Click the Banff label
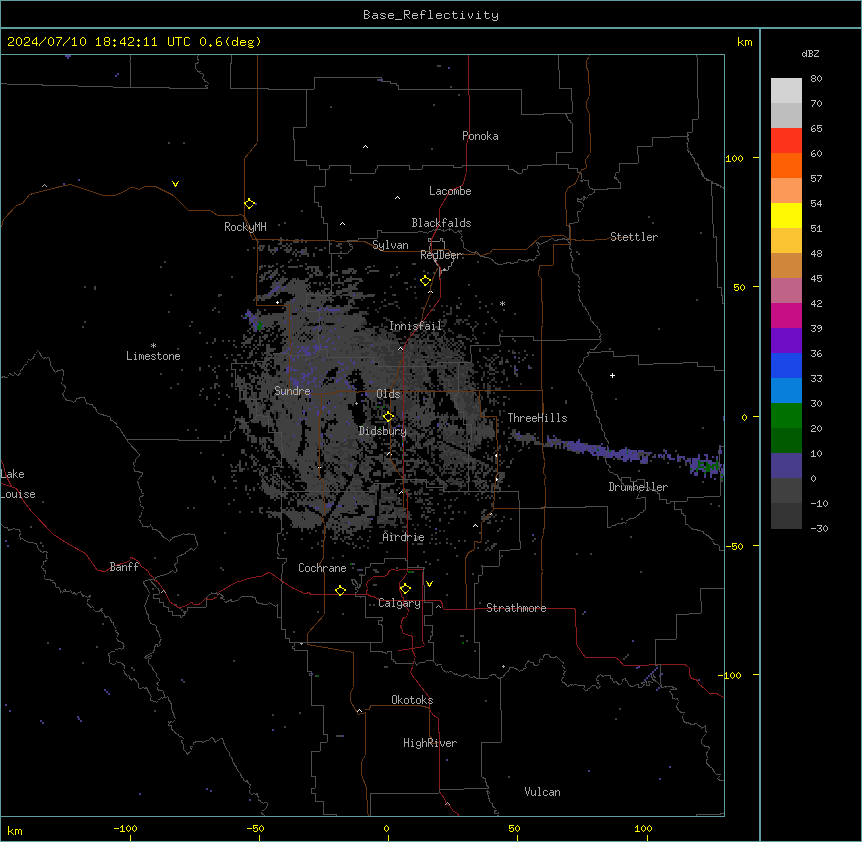 [x=124, y=567]
